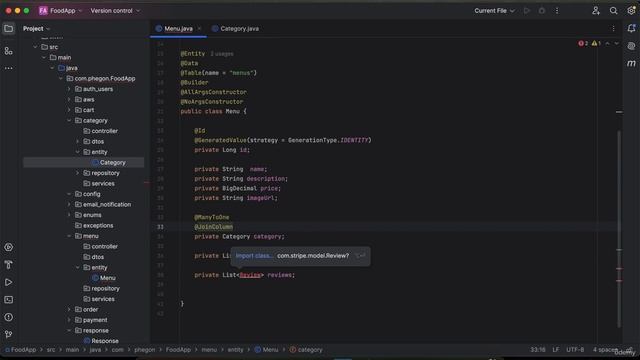Click the editor vertical scrollbar
Image resolution: width=640 pixels, height=360 pixels.
pyautogui.click(x=619, y=229)
